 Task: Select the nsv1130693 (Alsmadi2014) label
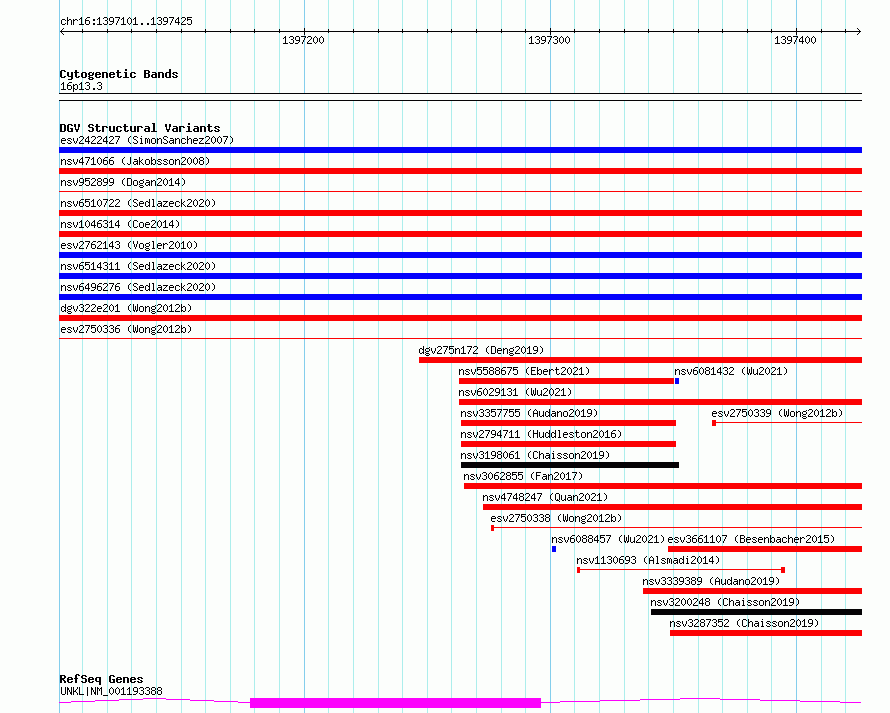tap(648, 560)
